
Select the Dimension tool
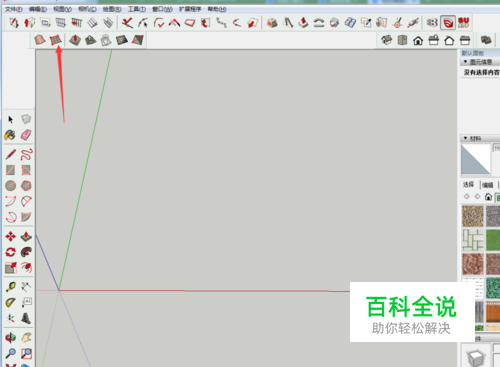tap(26, 286)
